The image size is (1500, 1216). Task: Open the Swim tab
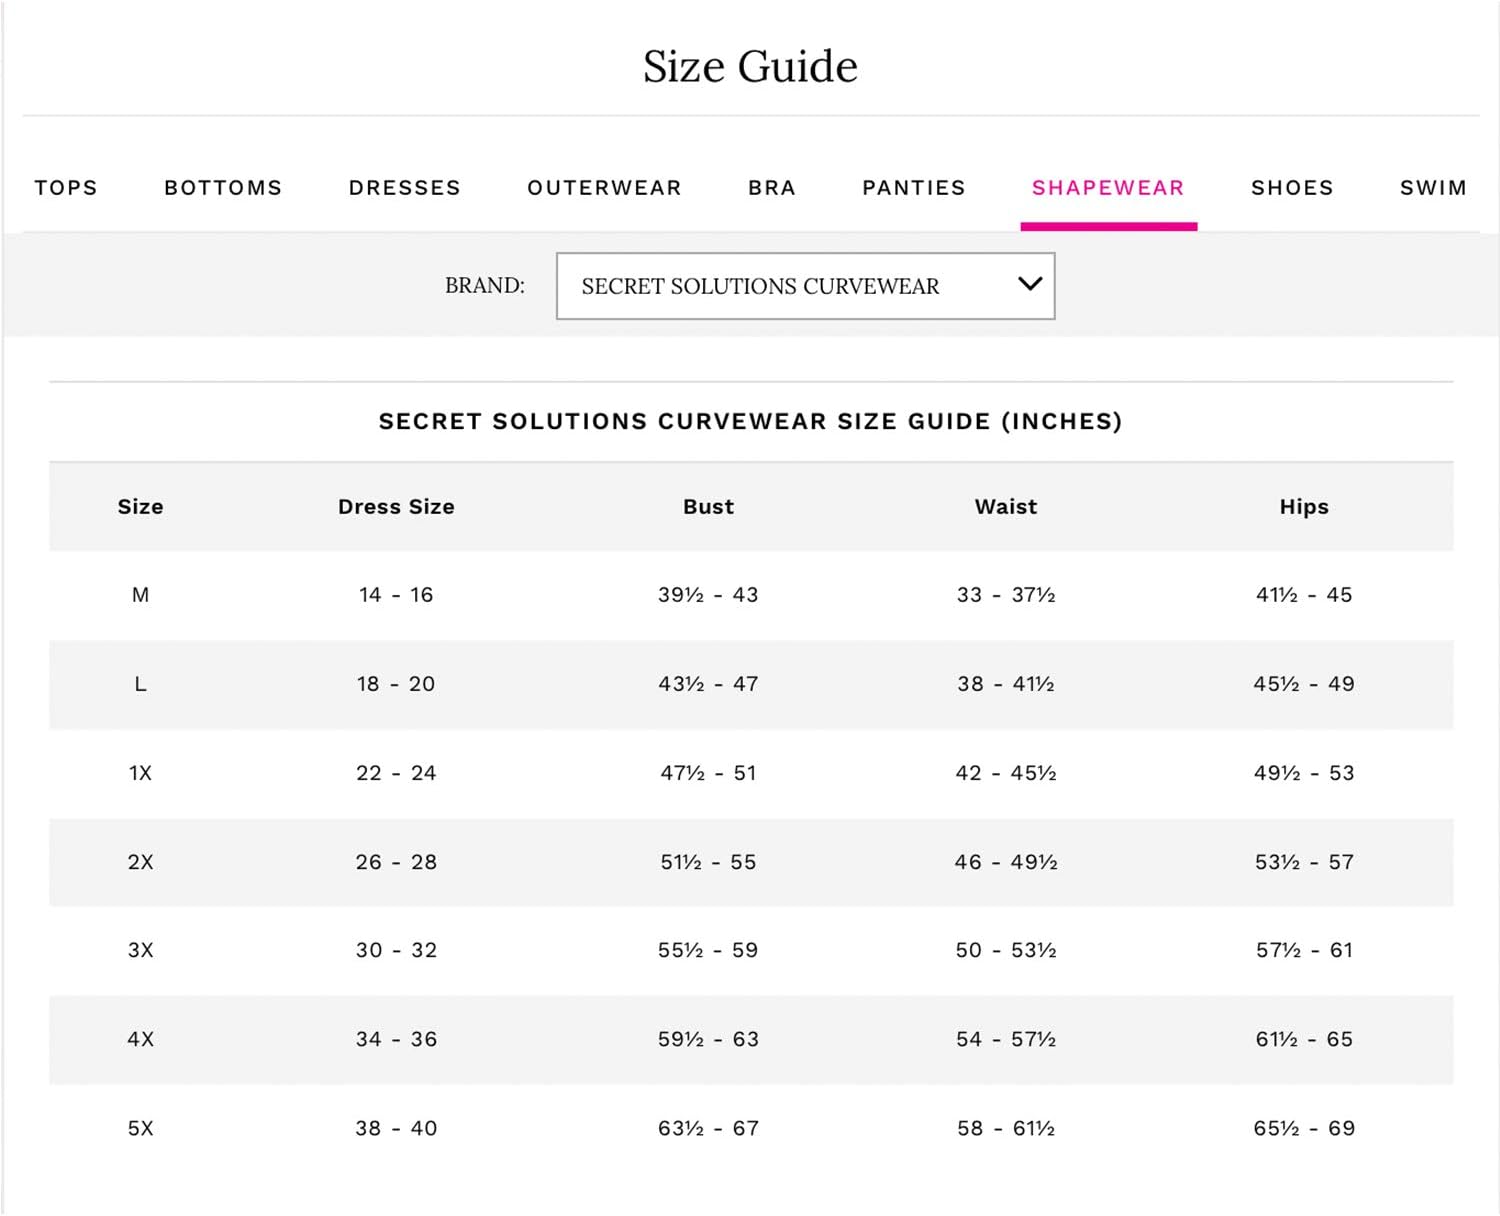1433,188
